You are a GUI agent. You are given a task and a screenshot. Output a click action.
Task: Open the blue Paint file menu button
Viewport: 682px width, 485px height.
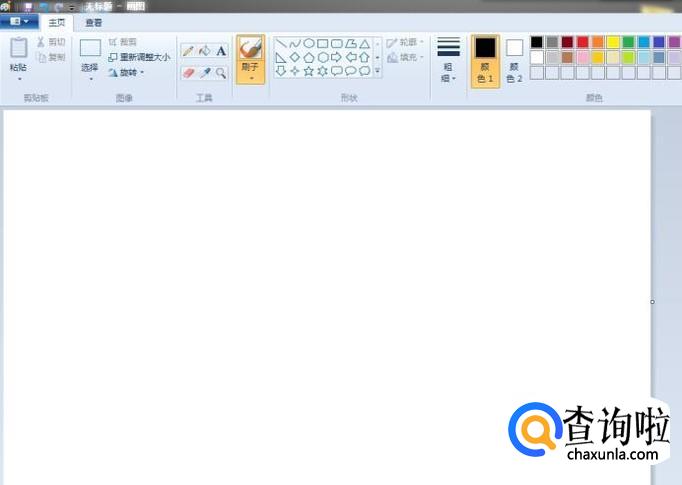click(x=20, y=22)
